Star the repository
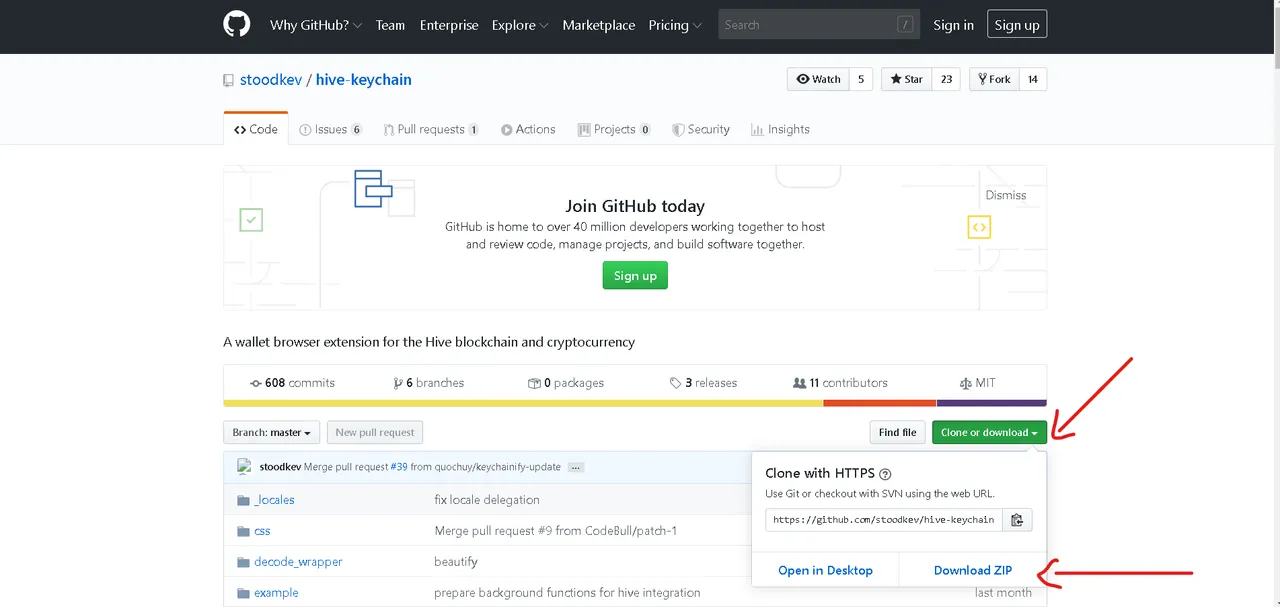 pyautogui.click(x=906, y=79)
